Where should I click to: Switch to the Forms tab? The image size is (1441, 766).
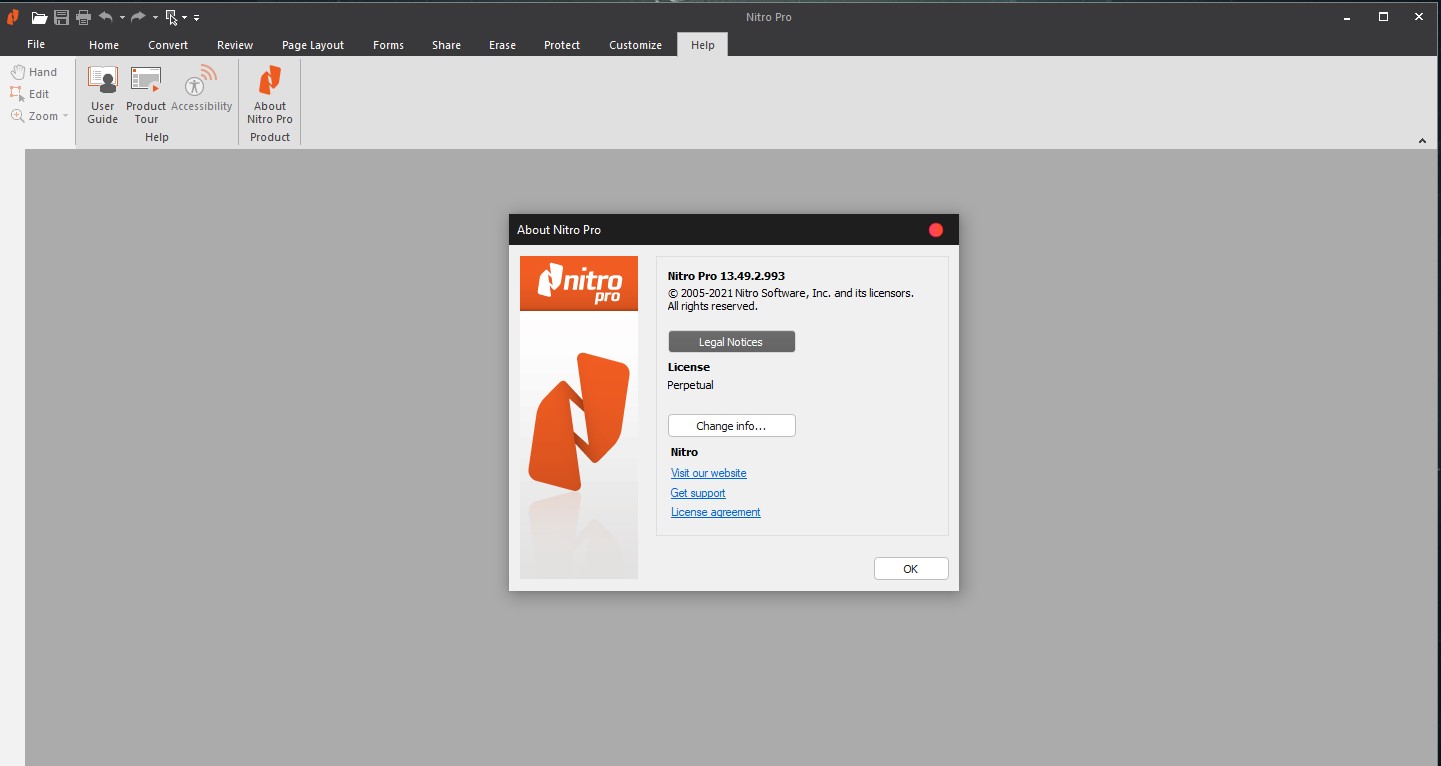pos(388,45)
